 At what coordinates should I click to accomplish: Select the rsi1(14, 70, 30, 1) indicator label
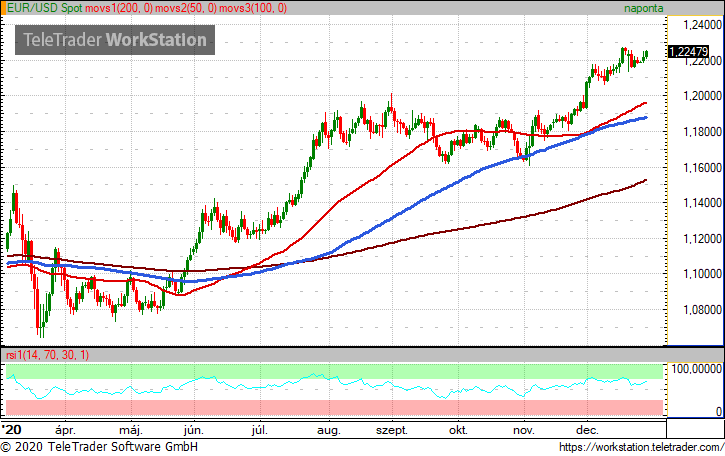pos(47,355)
